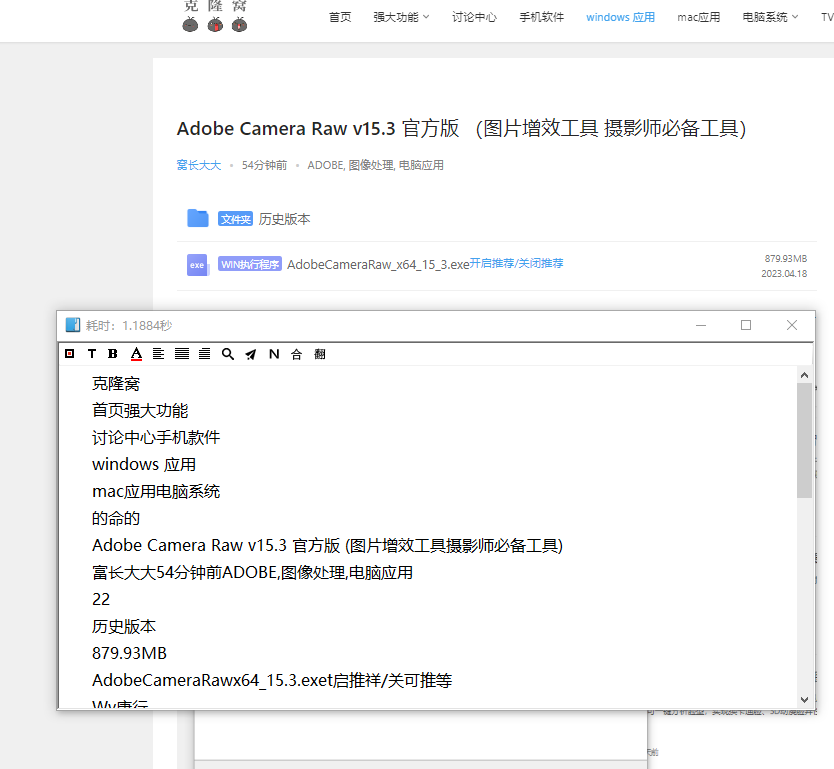834x769 pixels.
Task: Click the N toolbar icon
Action: pos(274,354)
